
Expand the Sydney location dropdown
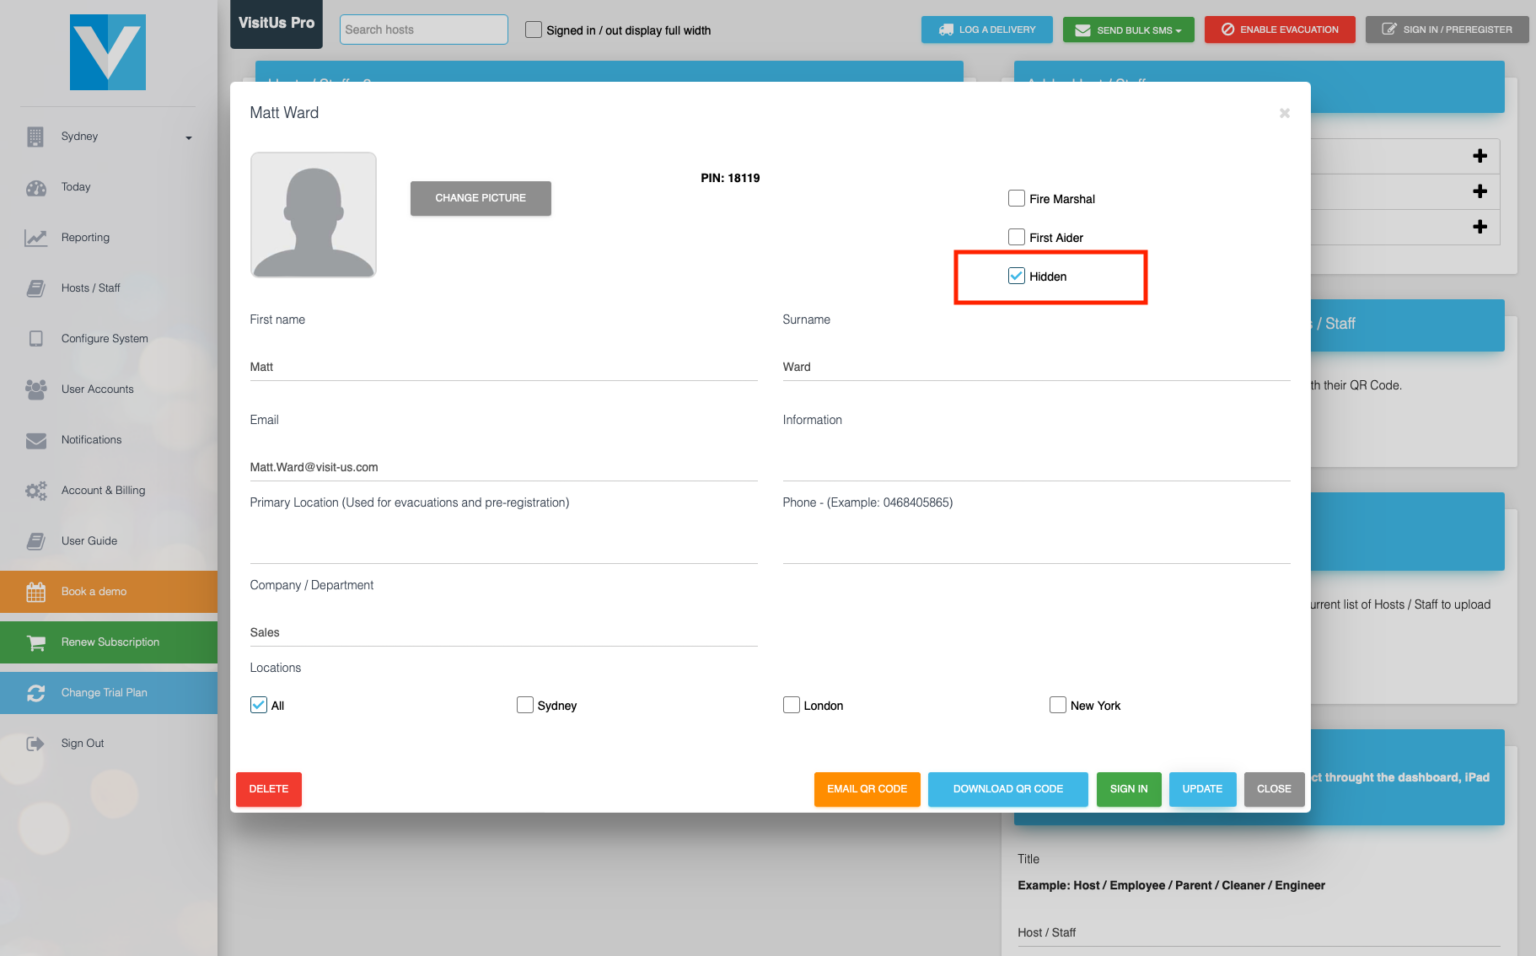tap(188, 137)
